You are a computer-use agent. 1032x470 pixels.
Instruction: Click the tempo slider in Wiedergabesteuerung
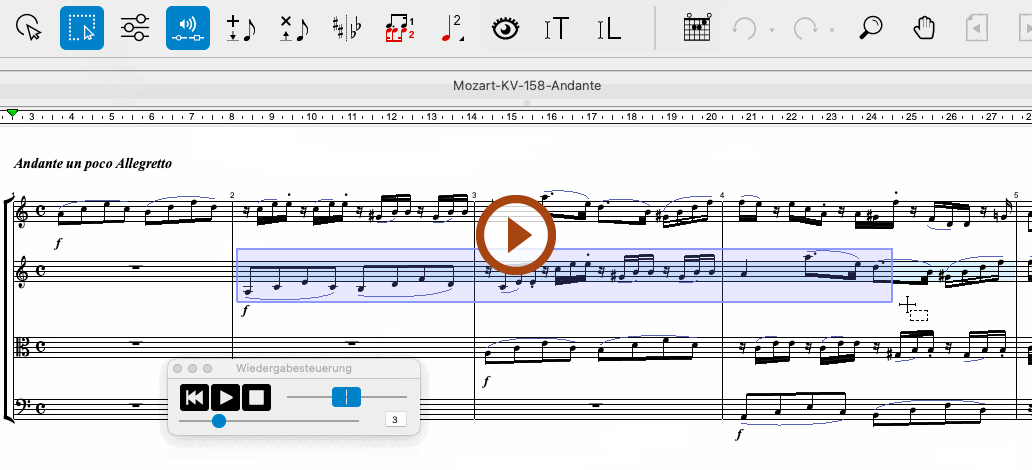point(345,397)
